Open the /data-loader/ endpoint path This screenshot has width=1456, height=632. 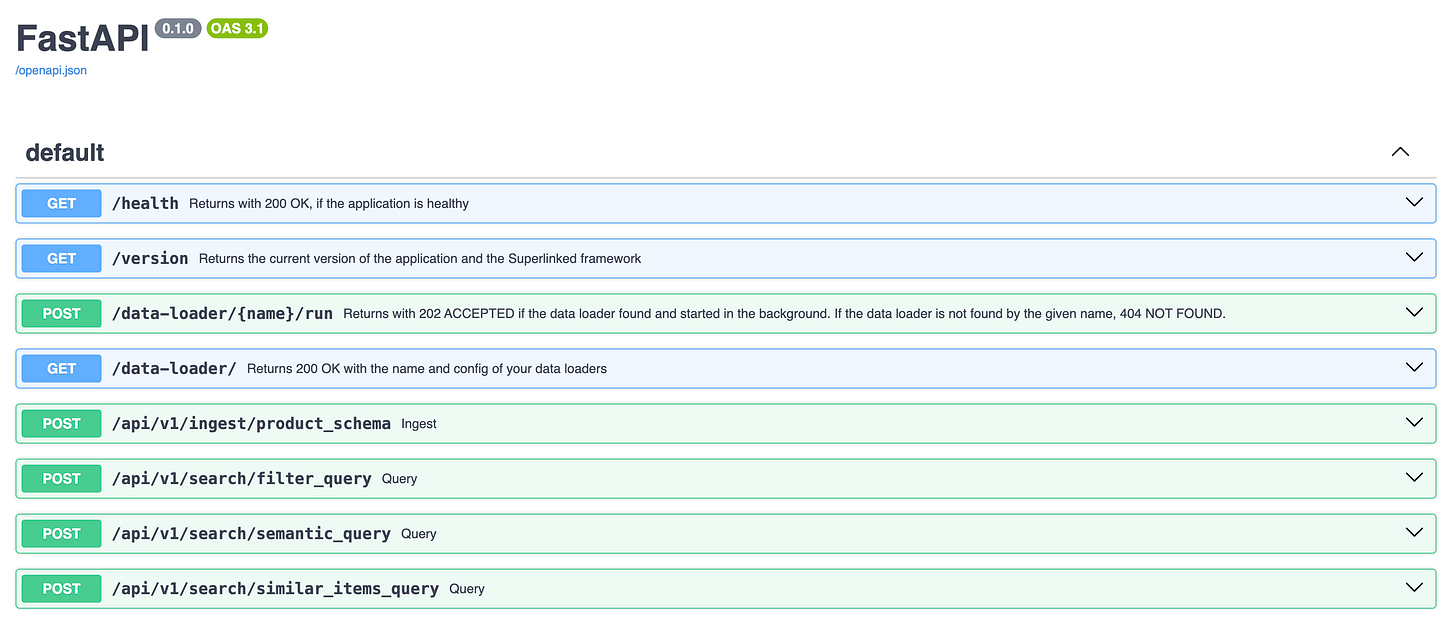[x=174, y=368]
